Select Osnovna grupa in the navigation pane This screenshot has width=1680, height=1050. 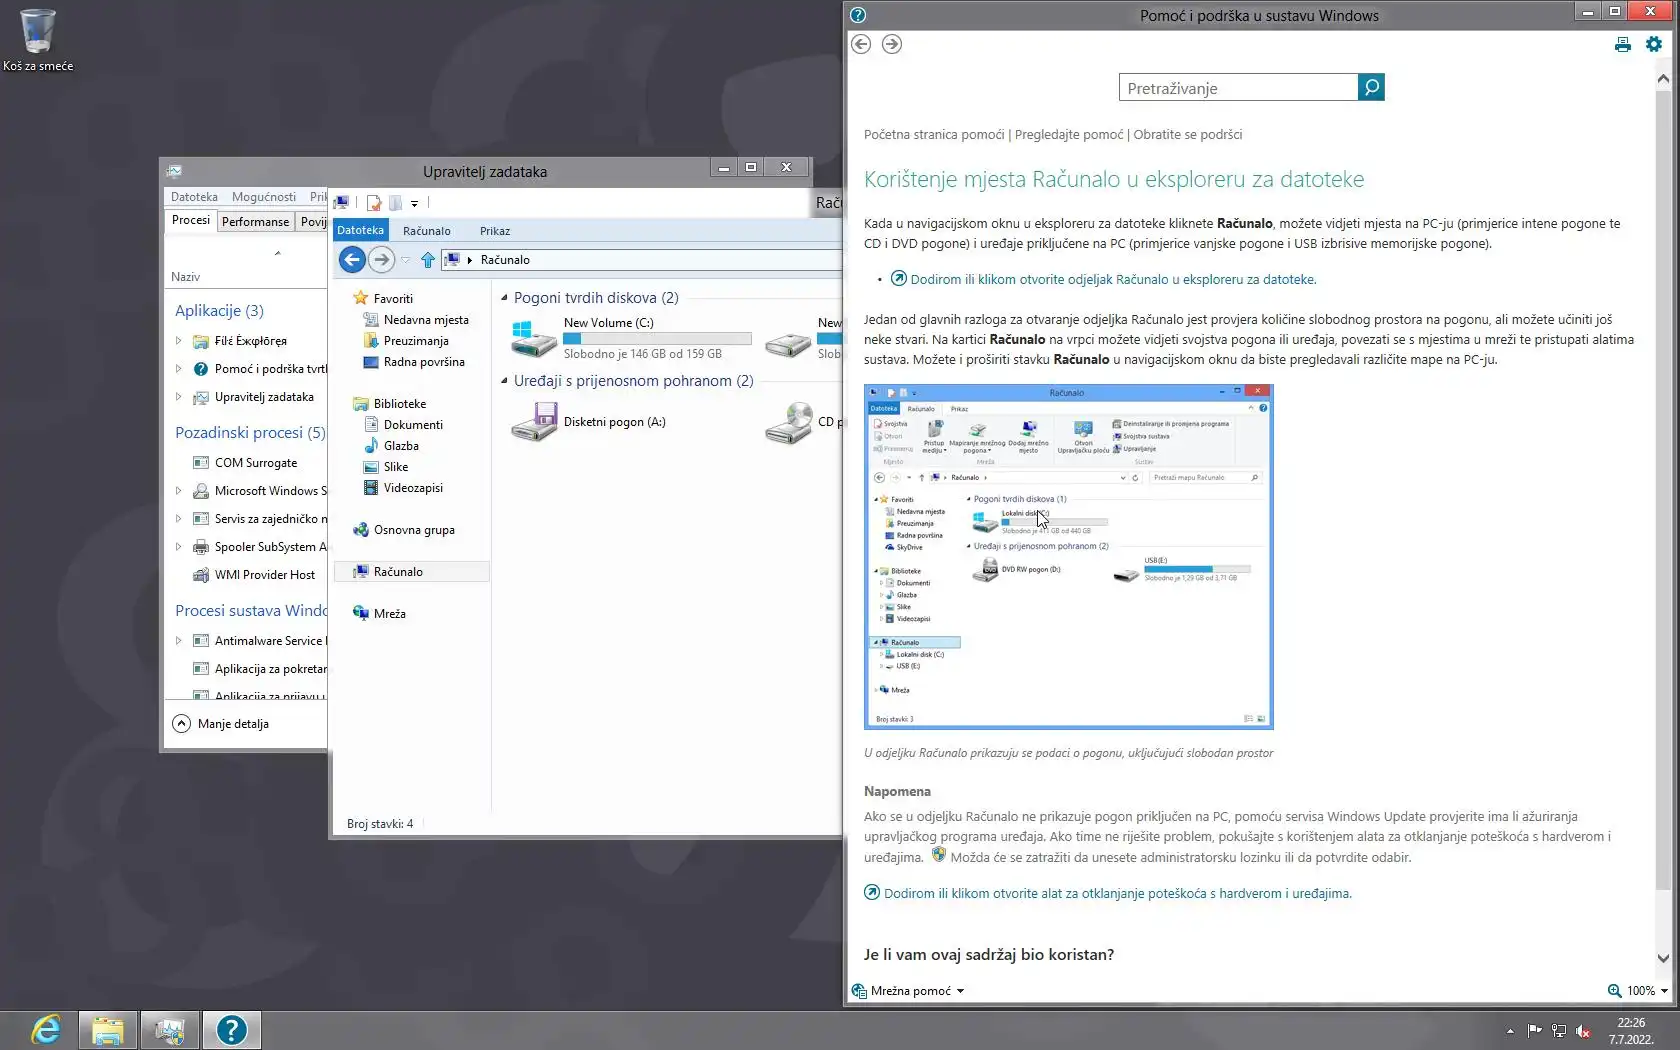click(x=404, y=530)
